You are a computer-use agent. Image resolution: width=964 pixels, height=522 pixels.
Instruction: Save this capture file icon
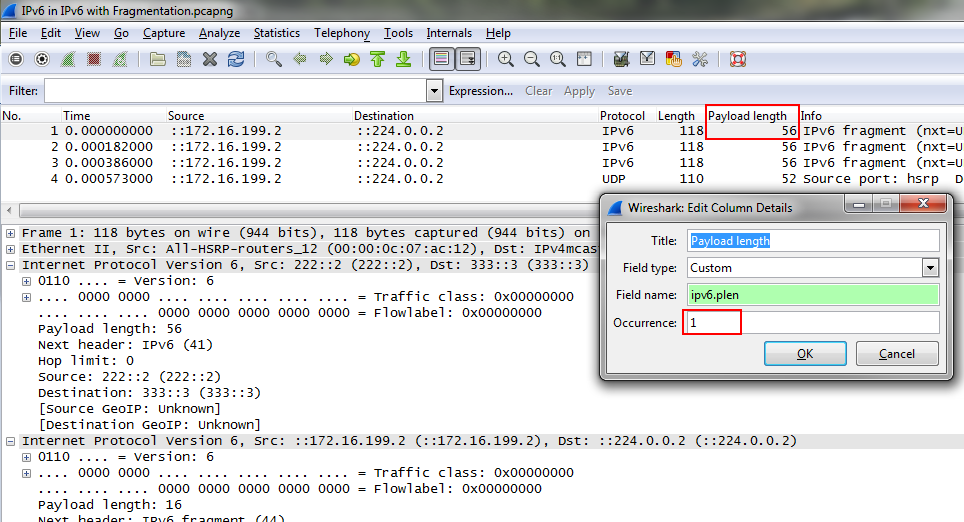184,59
